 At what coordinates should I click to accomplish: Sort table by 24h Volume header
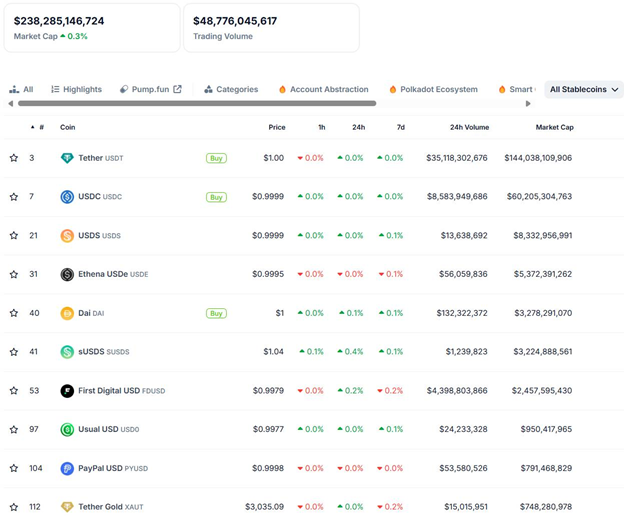[x=469, y=127]
